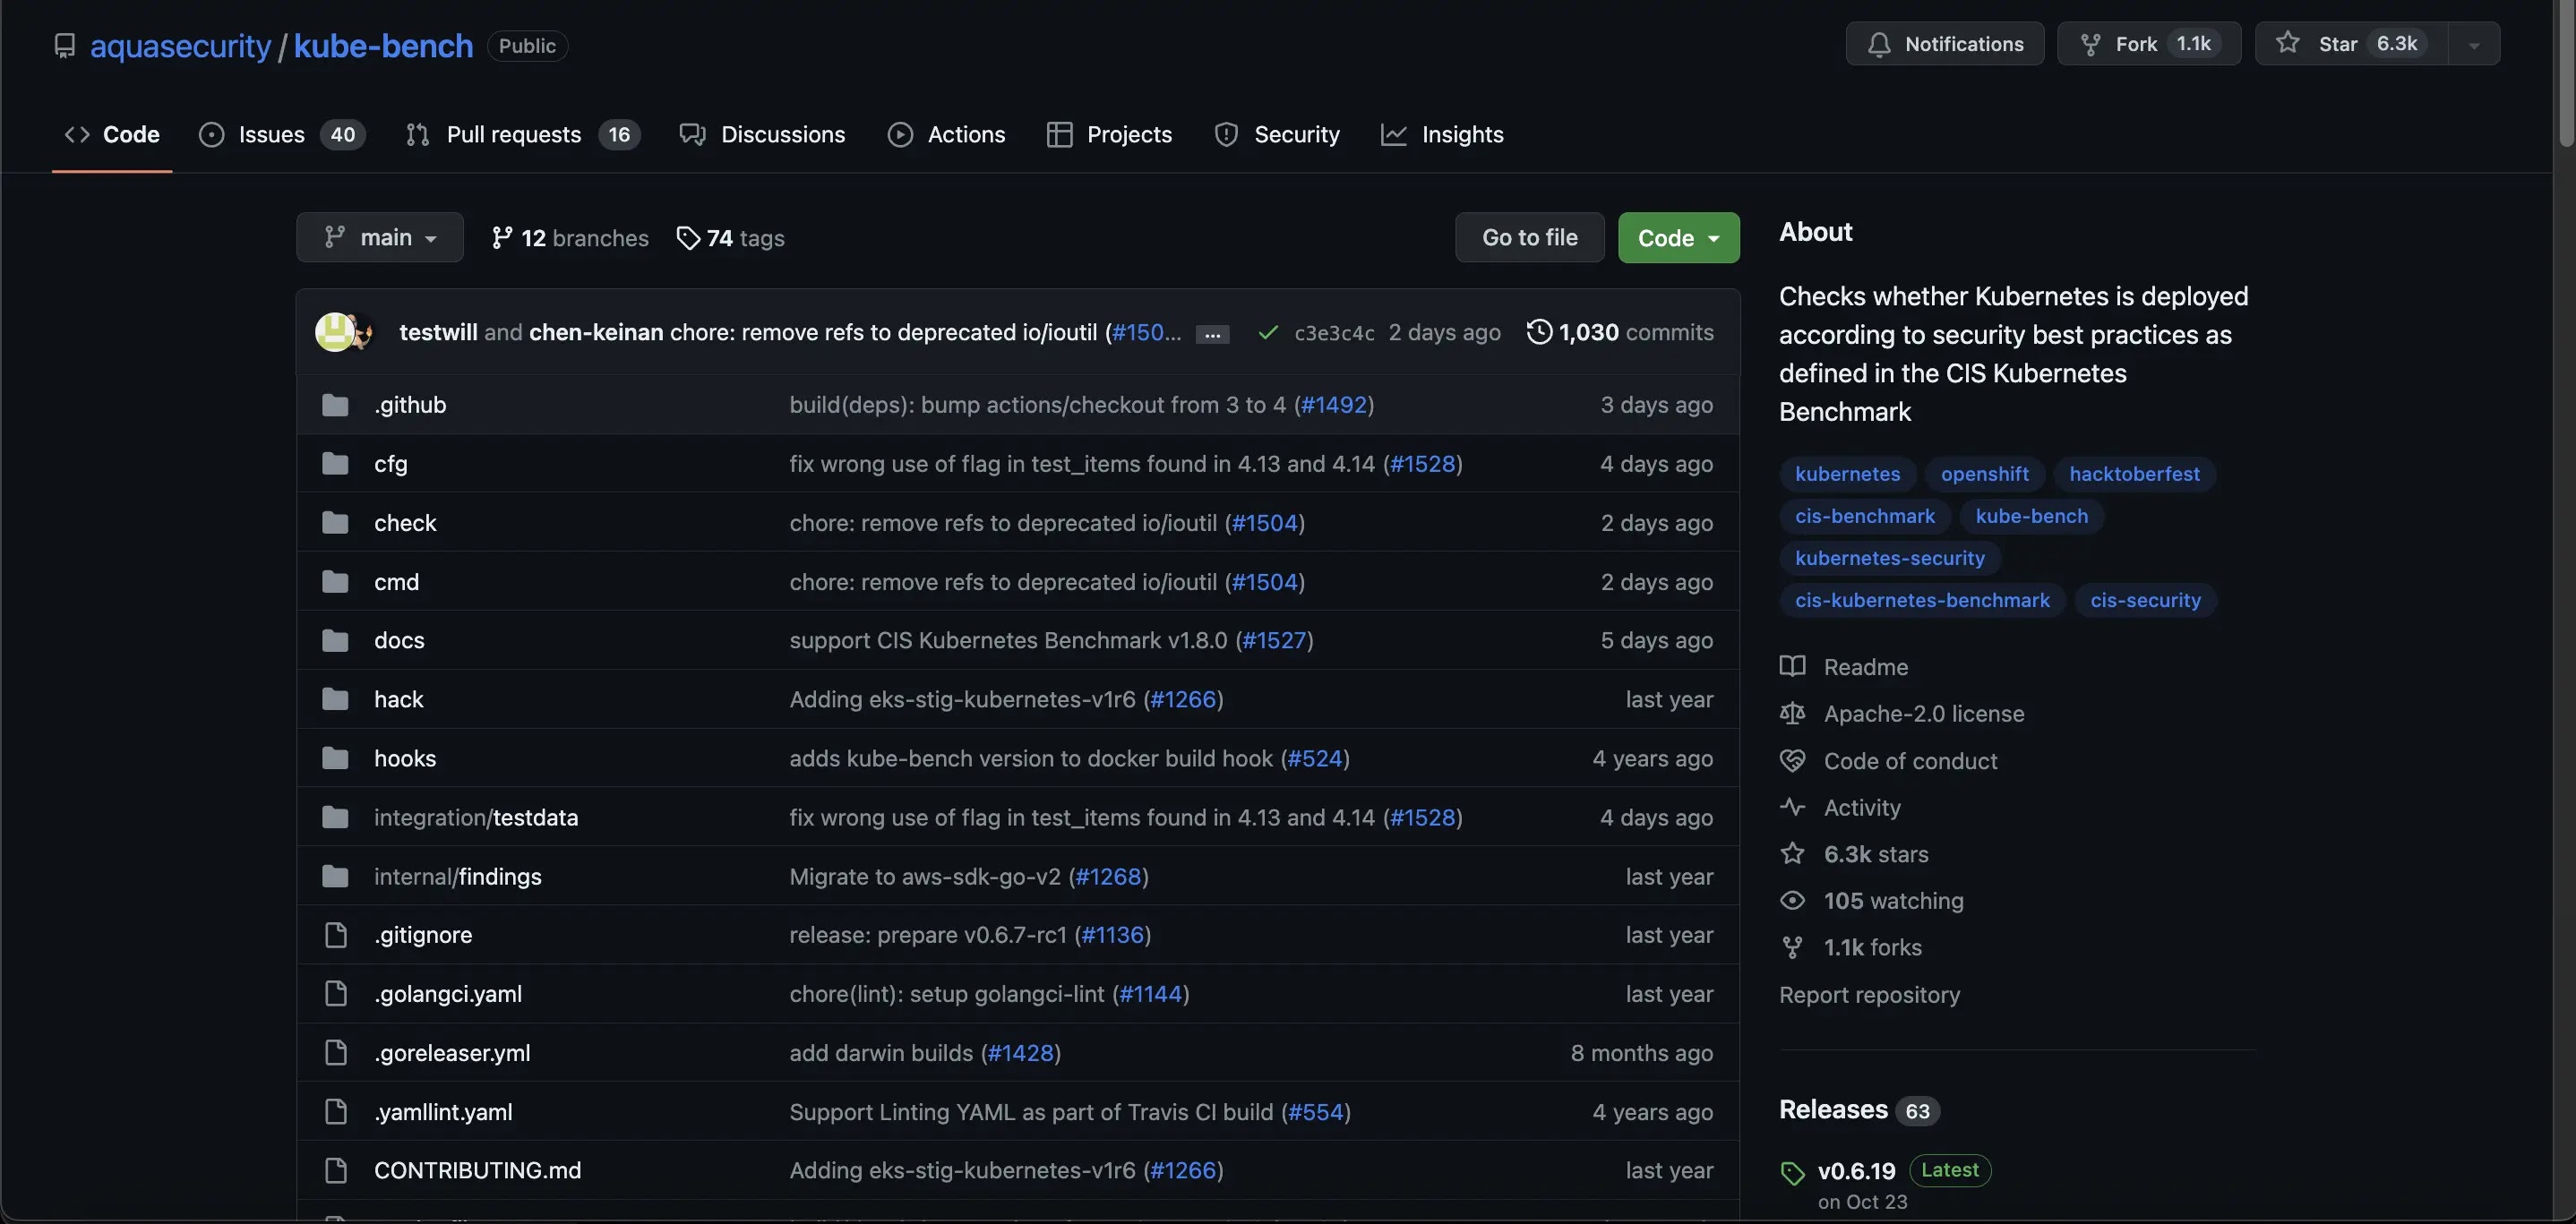
Task: Click the stars icon in About
Action: (x=1792, y=854)
